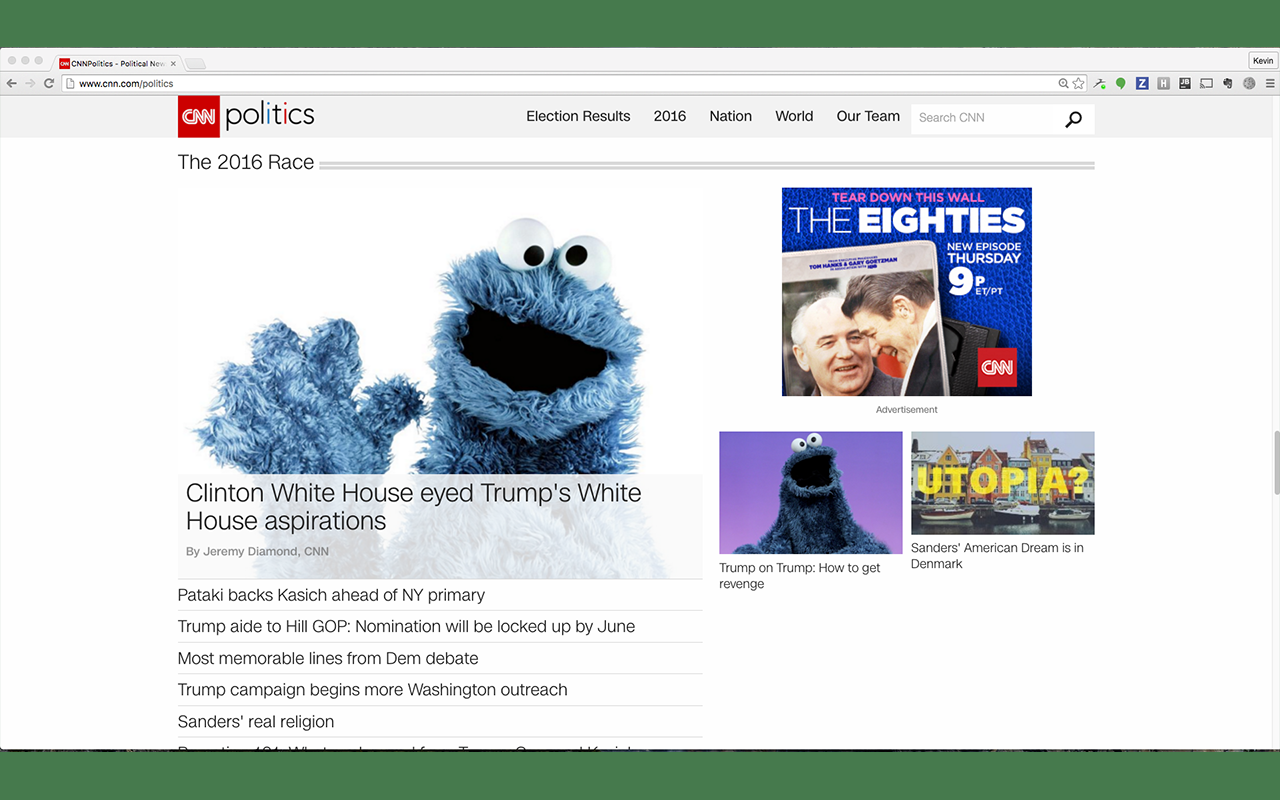Image resolution: width=1280 pixels, height=800 pixels.
Task: Open the Clinton White House eyed Trump's headline
Action: pyautogui.click(x=413, y=507)
